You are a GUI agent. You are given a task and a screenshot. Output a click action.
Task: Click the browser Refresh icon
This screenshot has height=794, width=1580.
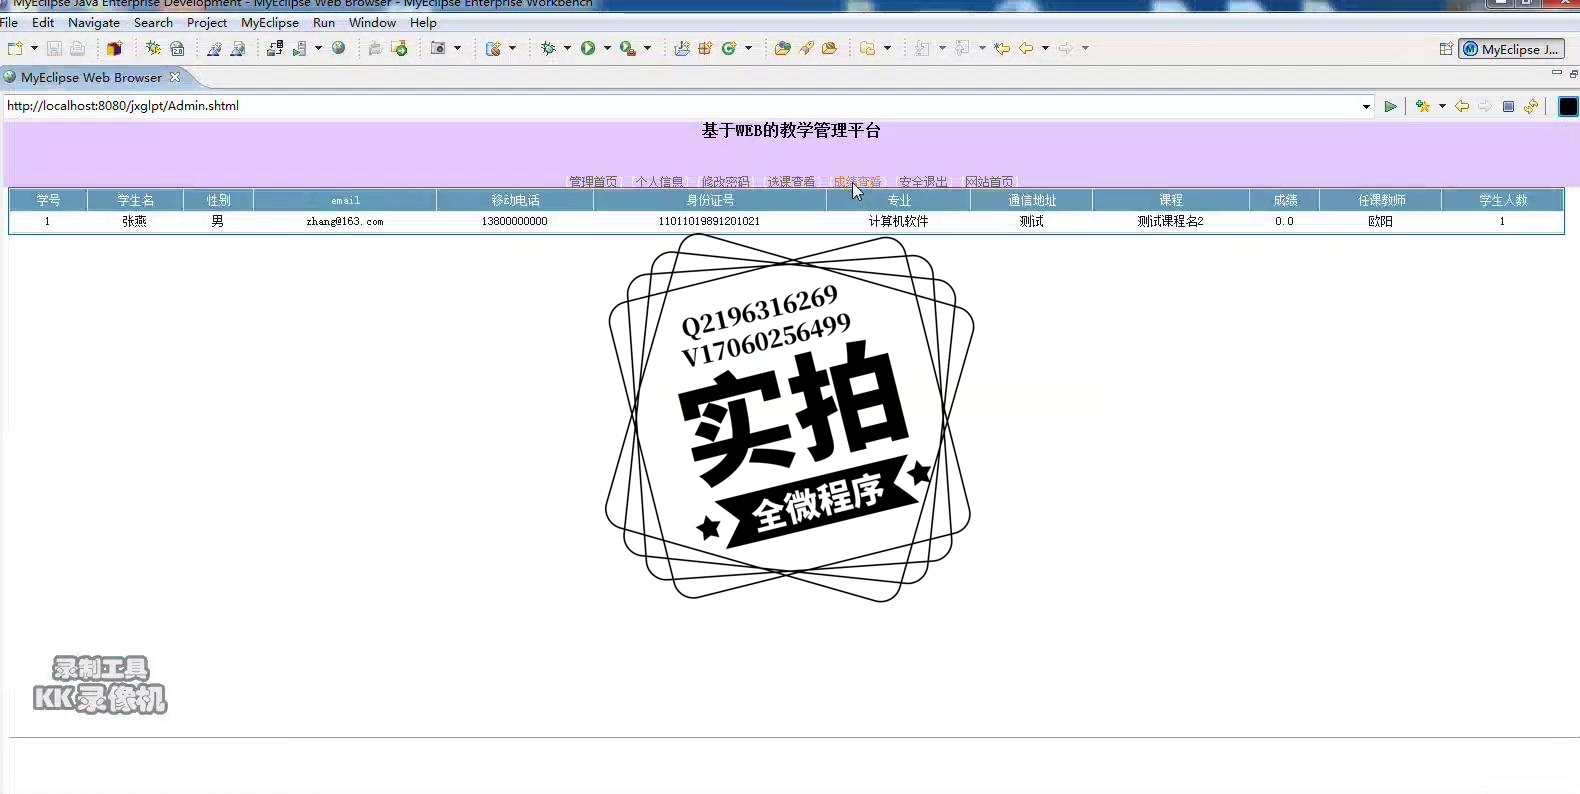click(x=1531, y=106)
